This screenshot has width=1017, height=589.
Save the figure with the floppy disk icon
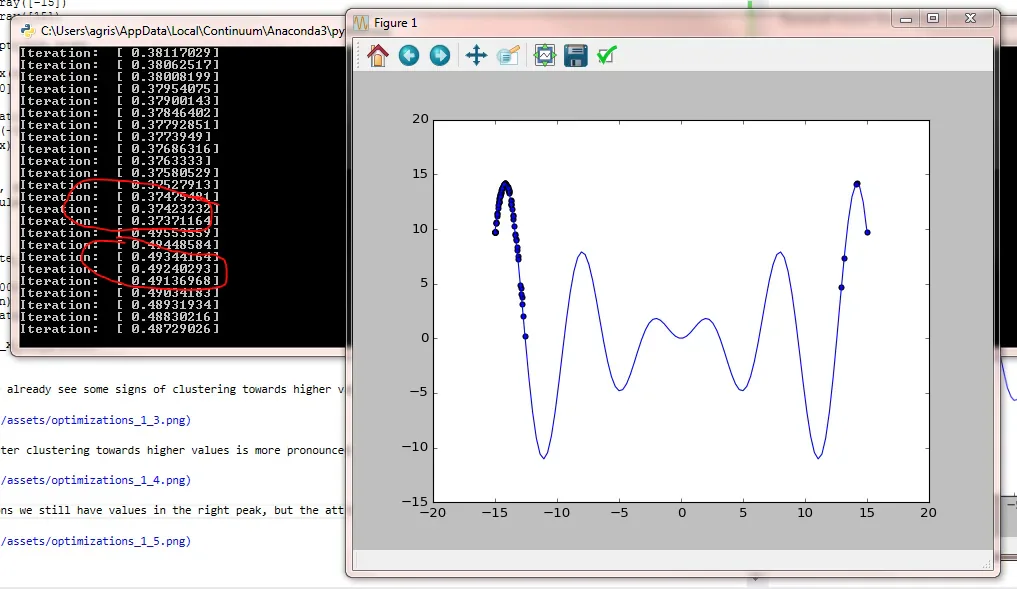point(576,55)
